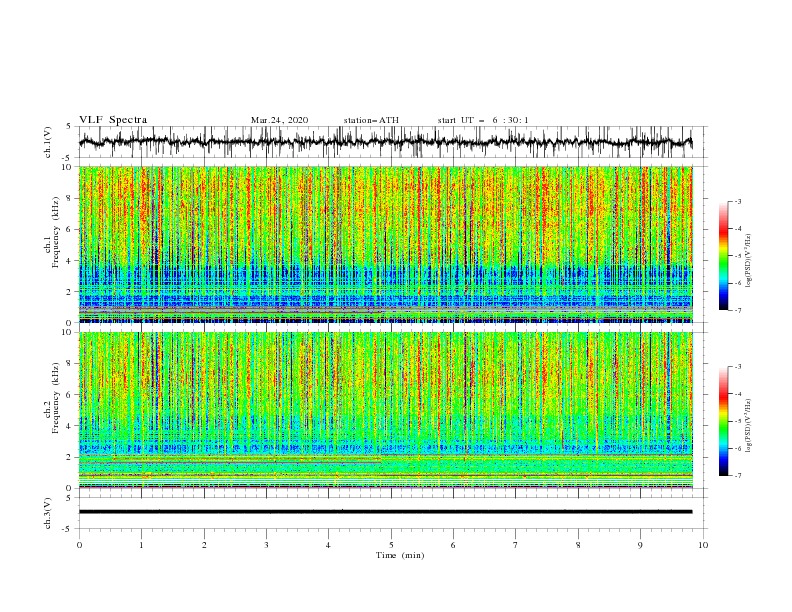Click the "ch.1(V)" vertical axis label
This screenshot has height=612, width=792.
click(48, 142)
